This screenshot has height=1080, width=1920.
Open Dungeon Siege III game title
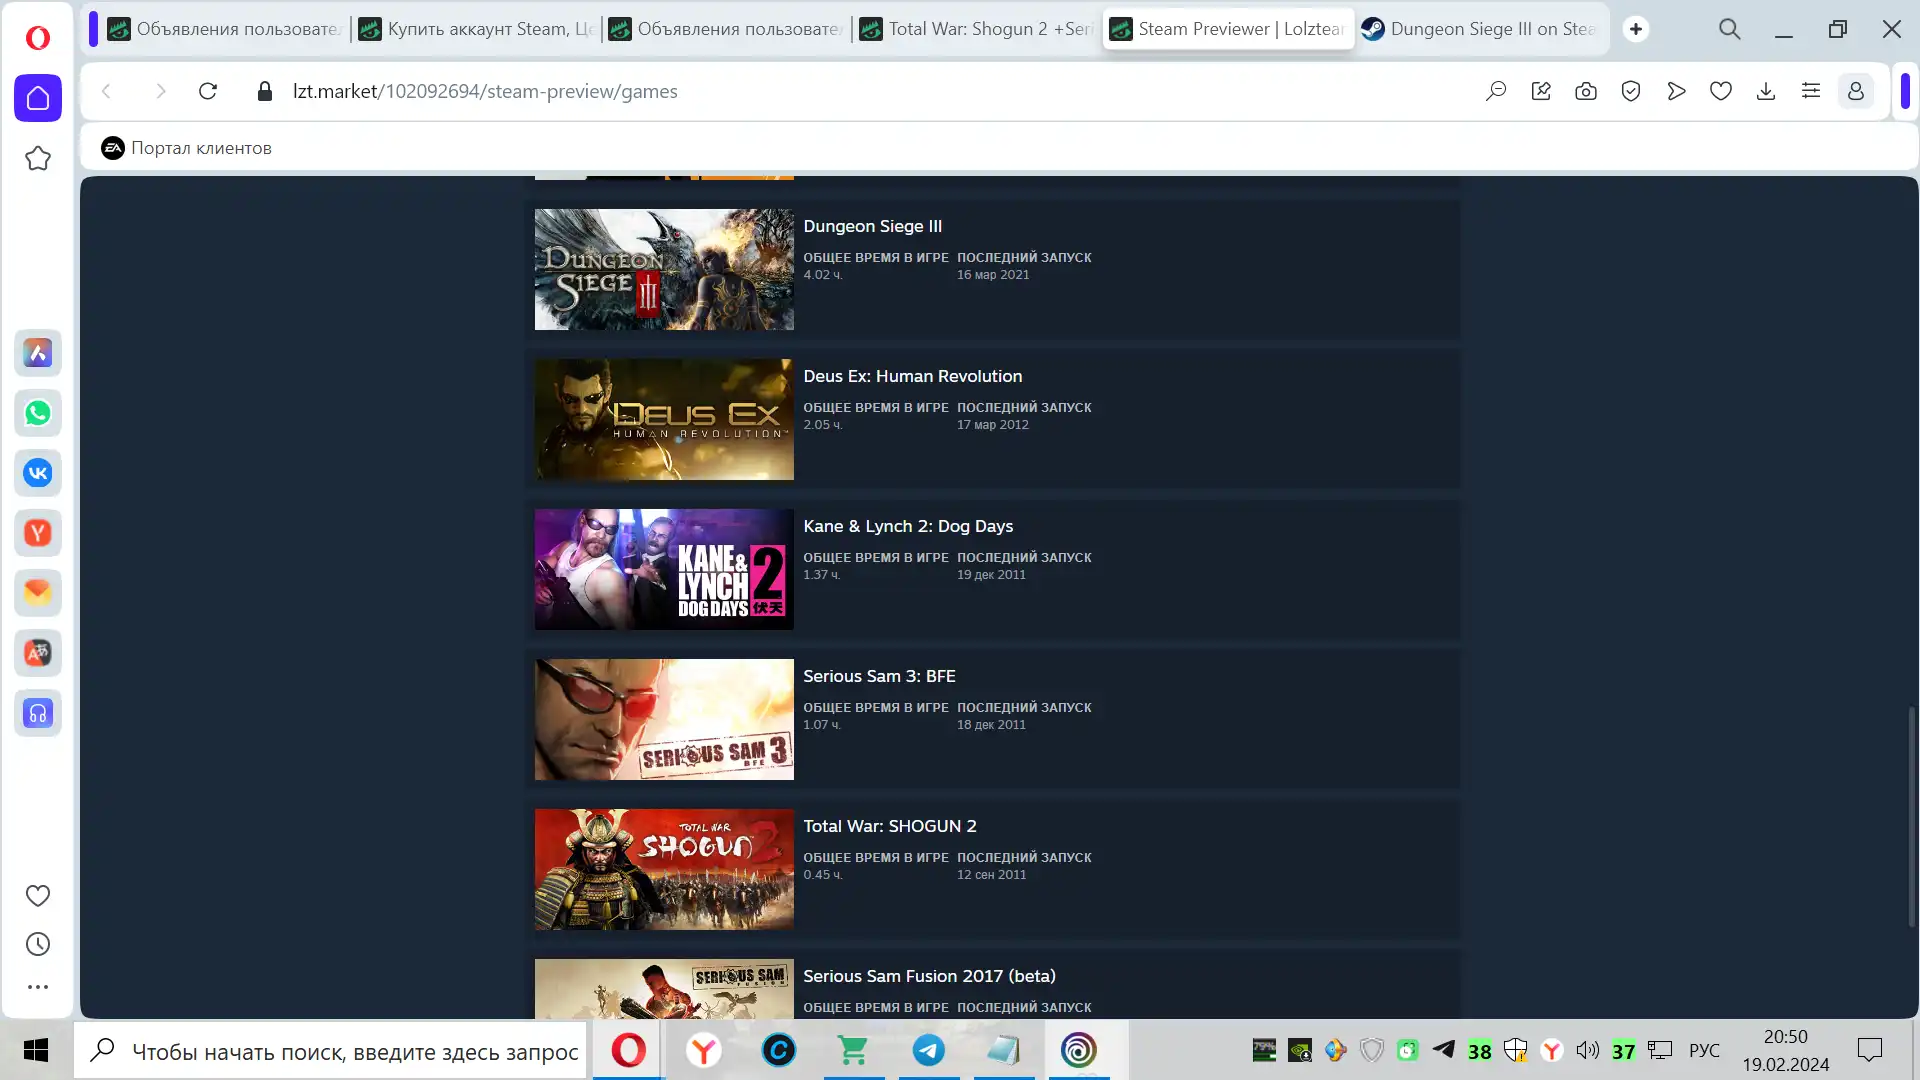(872, 226)
